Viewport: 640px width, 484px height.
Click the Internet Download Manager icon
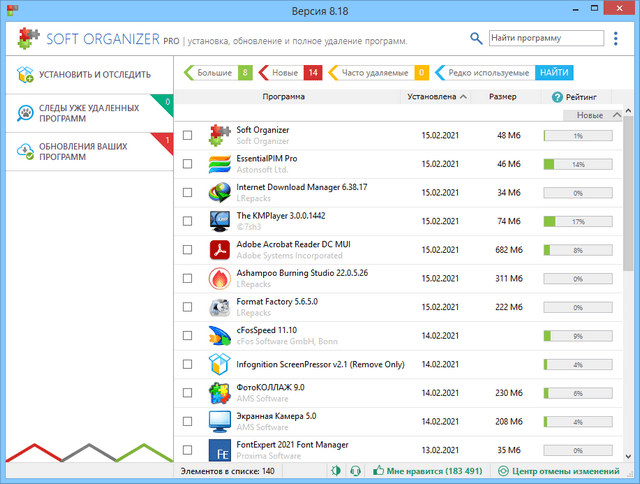coord(220,193)
